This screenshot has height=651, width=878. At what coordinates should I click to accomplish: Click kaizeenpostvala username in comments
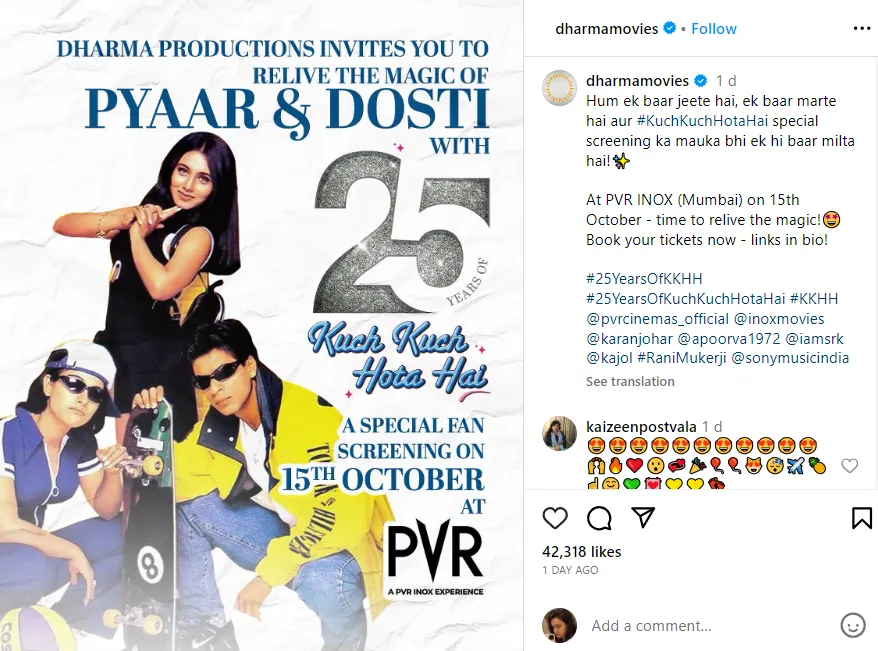(x=641, y=427)
